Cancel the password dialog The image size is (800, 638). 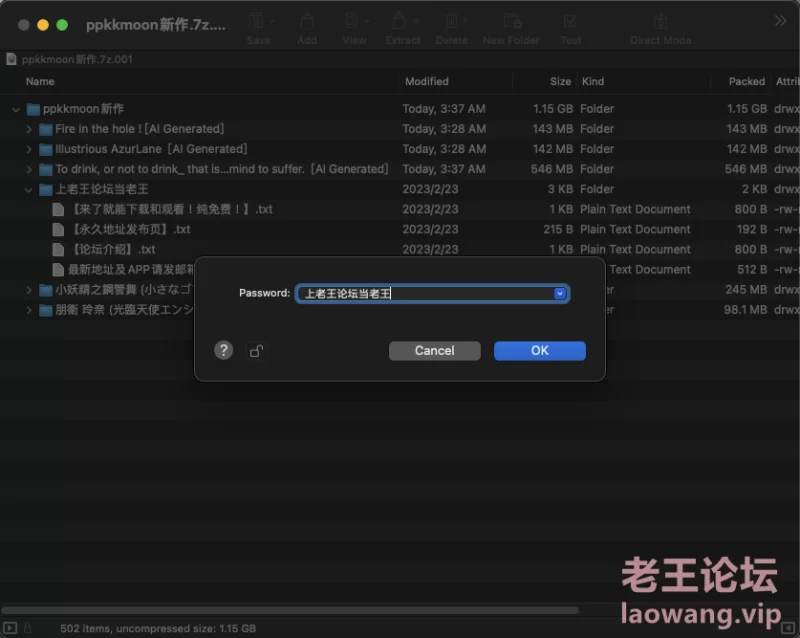pos(434,351)
